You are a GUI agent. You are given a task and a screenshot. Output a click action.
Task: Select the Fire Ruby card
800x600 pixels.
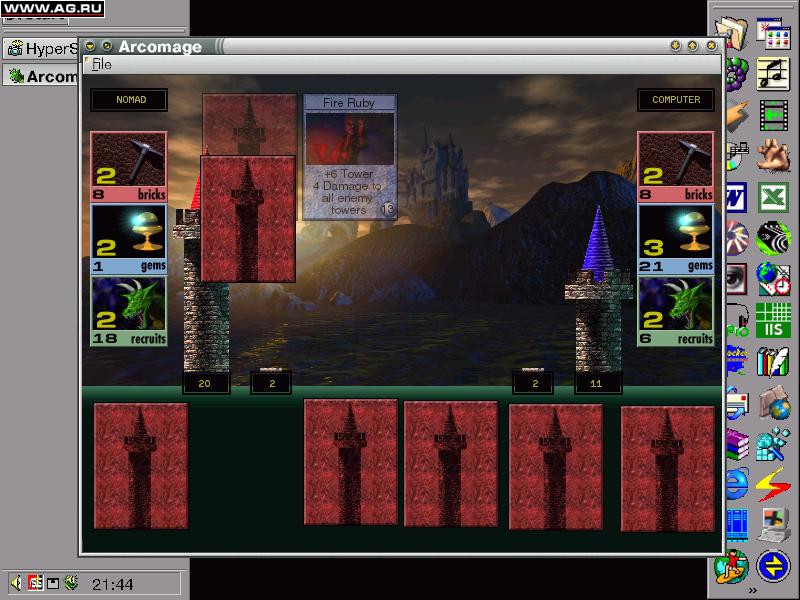349,157
